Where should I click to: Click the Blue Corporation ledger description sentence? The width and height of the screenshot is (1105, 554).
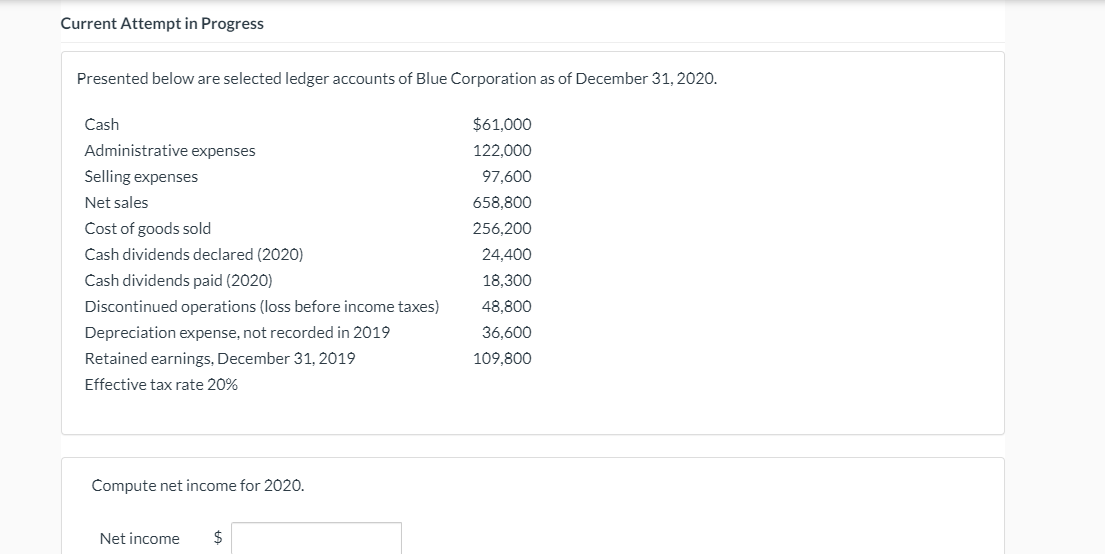tap(397, 79)
